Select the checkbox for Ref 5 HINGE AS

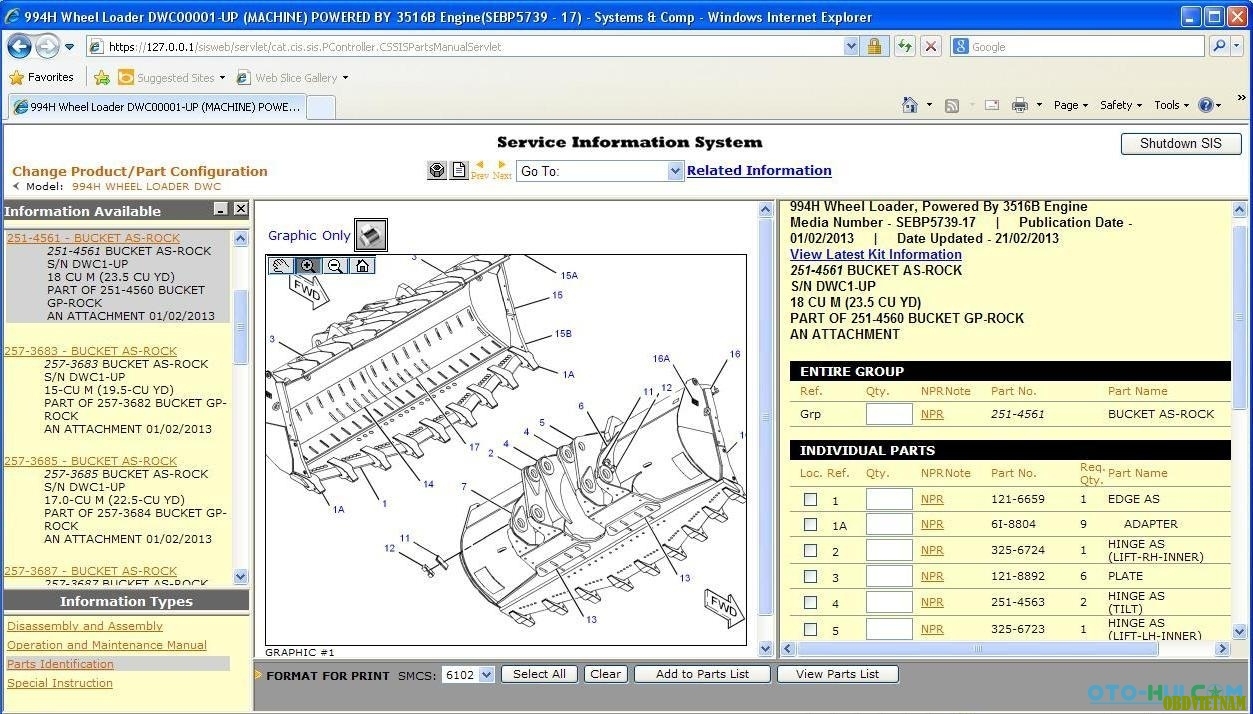point(810,629)
